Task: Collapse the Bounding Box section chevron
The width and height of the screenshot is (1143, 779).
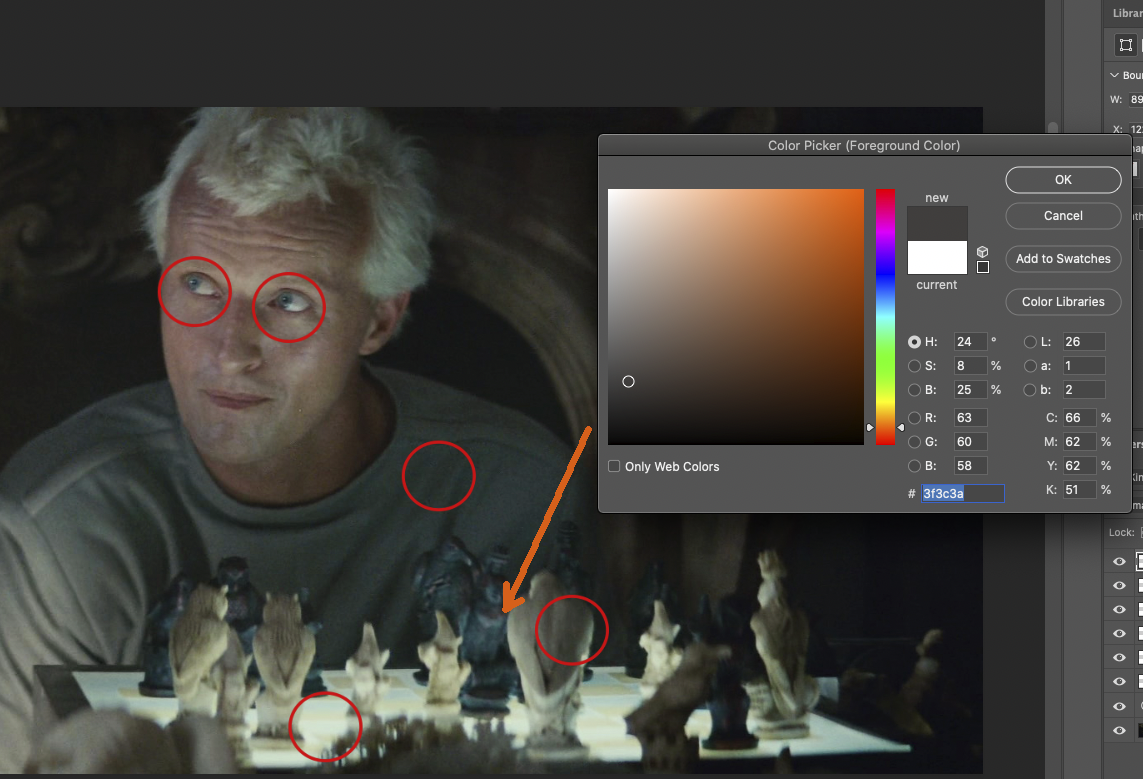Action: 1114,75
